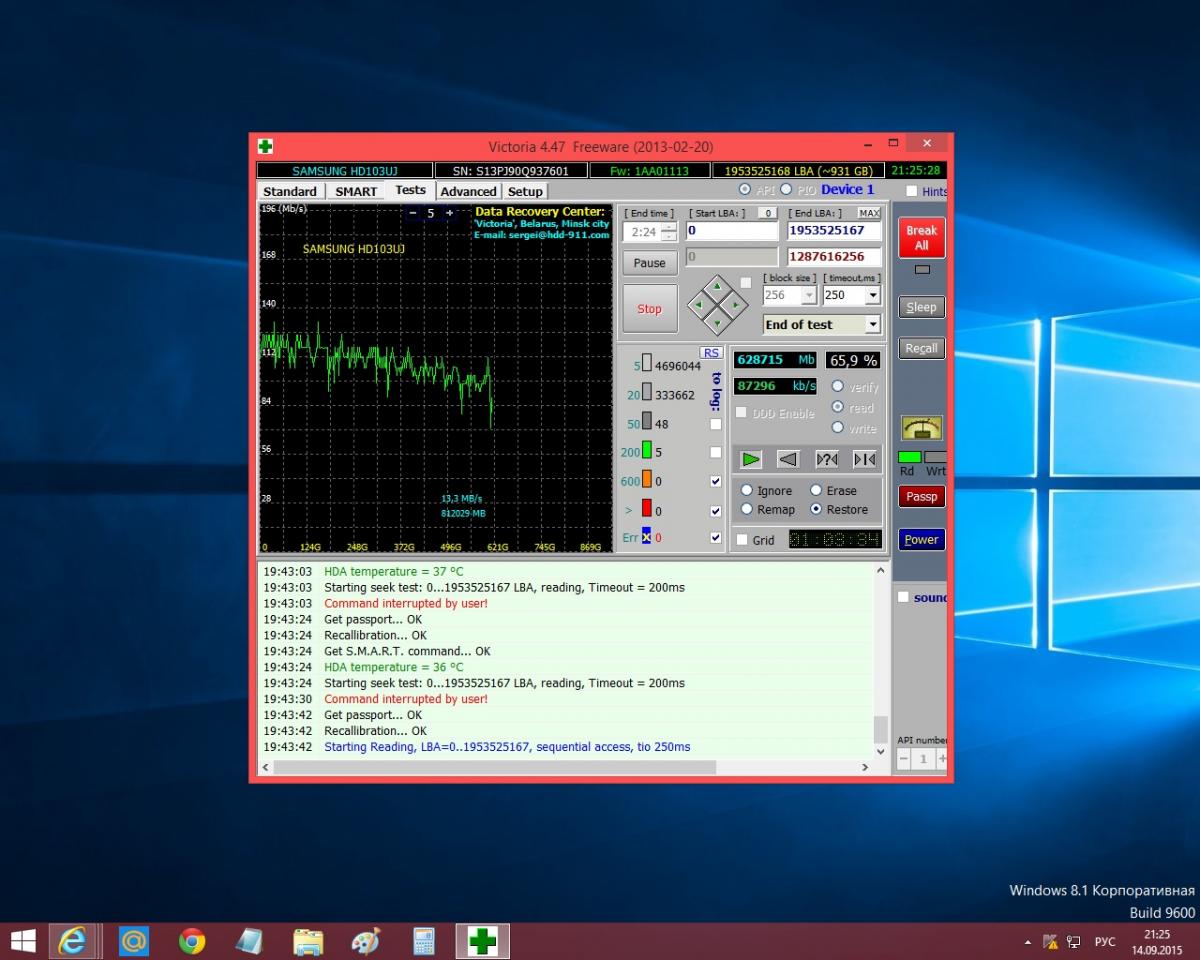
Task: Click the Victoria green cross title bar icon
Action: pyautogui.click(x=265, y=146)
